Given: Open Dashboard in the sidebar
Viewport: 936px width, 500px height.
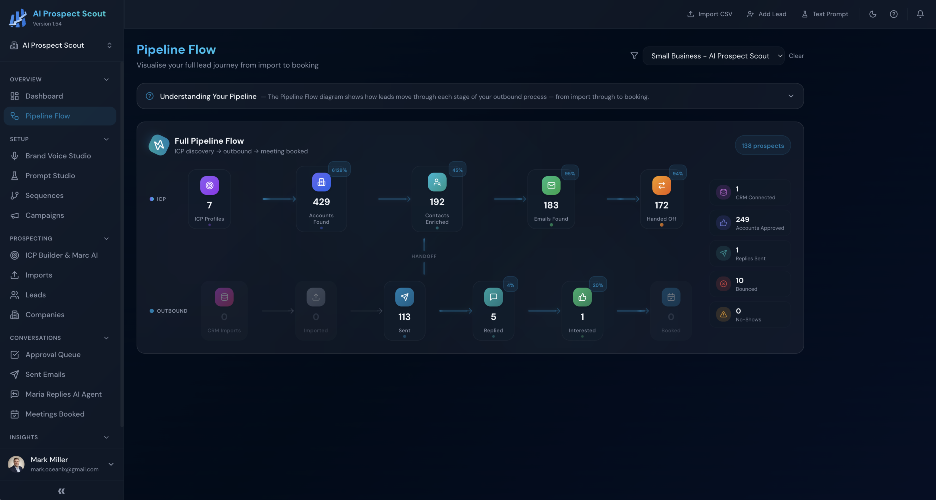Looking at the screenshot, I should [60, 96].
